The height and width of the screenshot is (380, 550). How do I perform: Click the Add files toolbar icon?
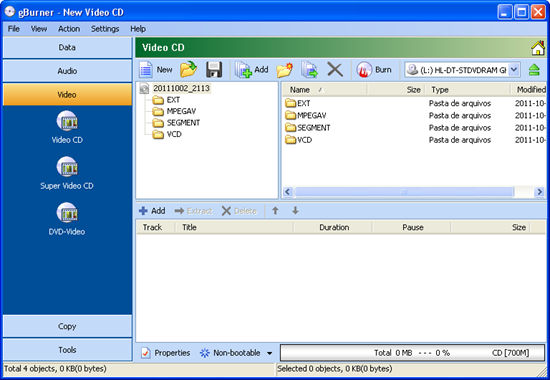[243, 69]
